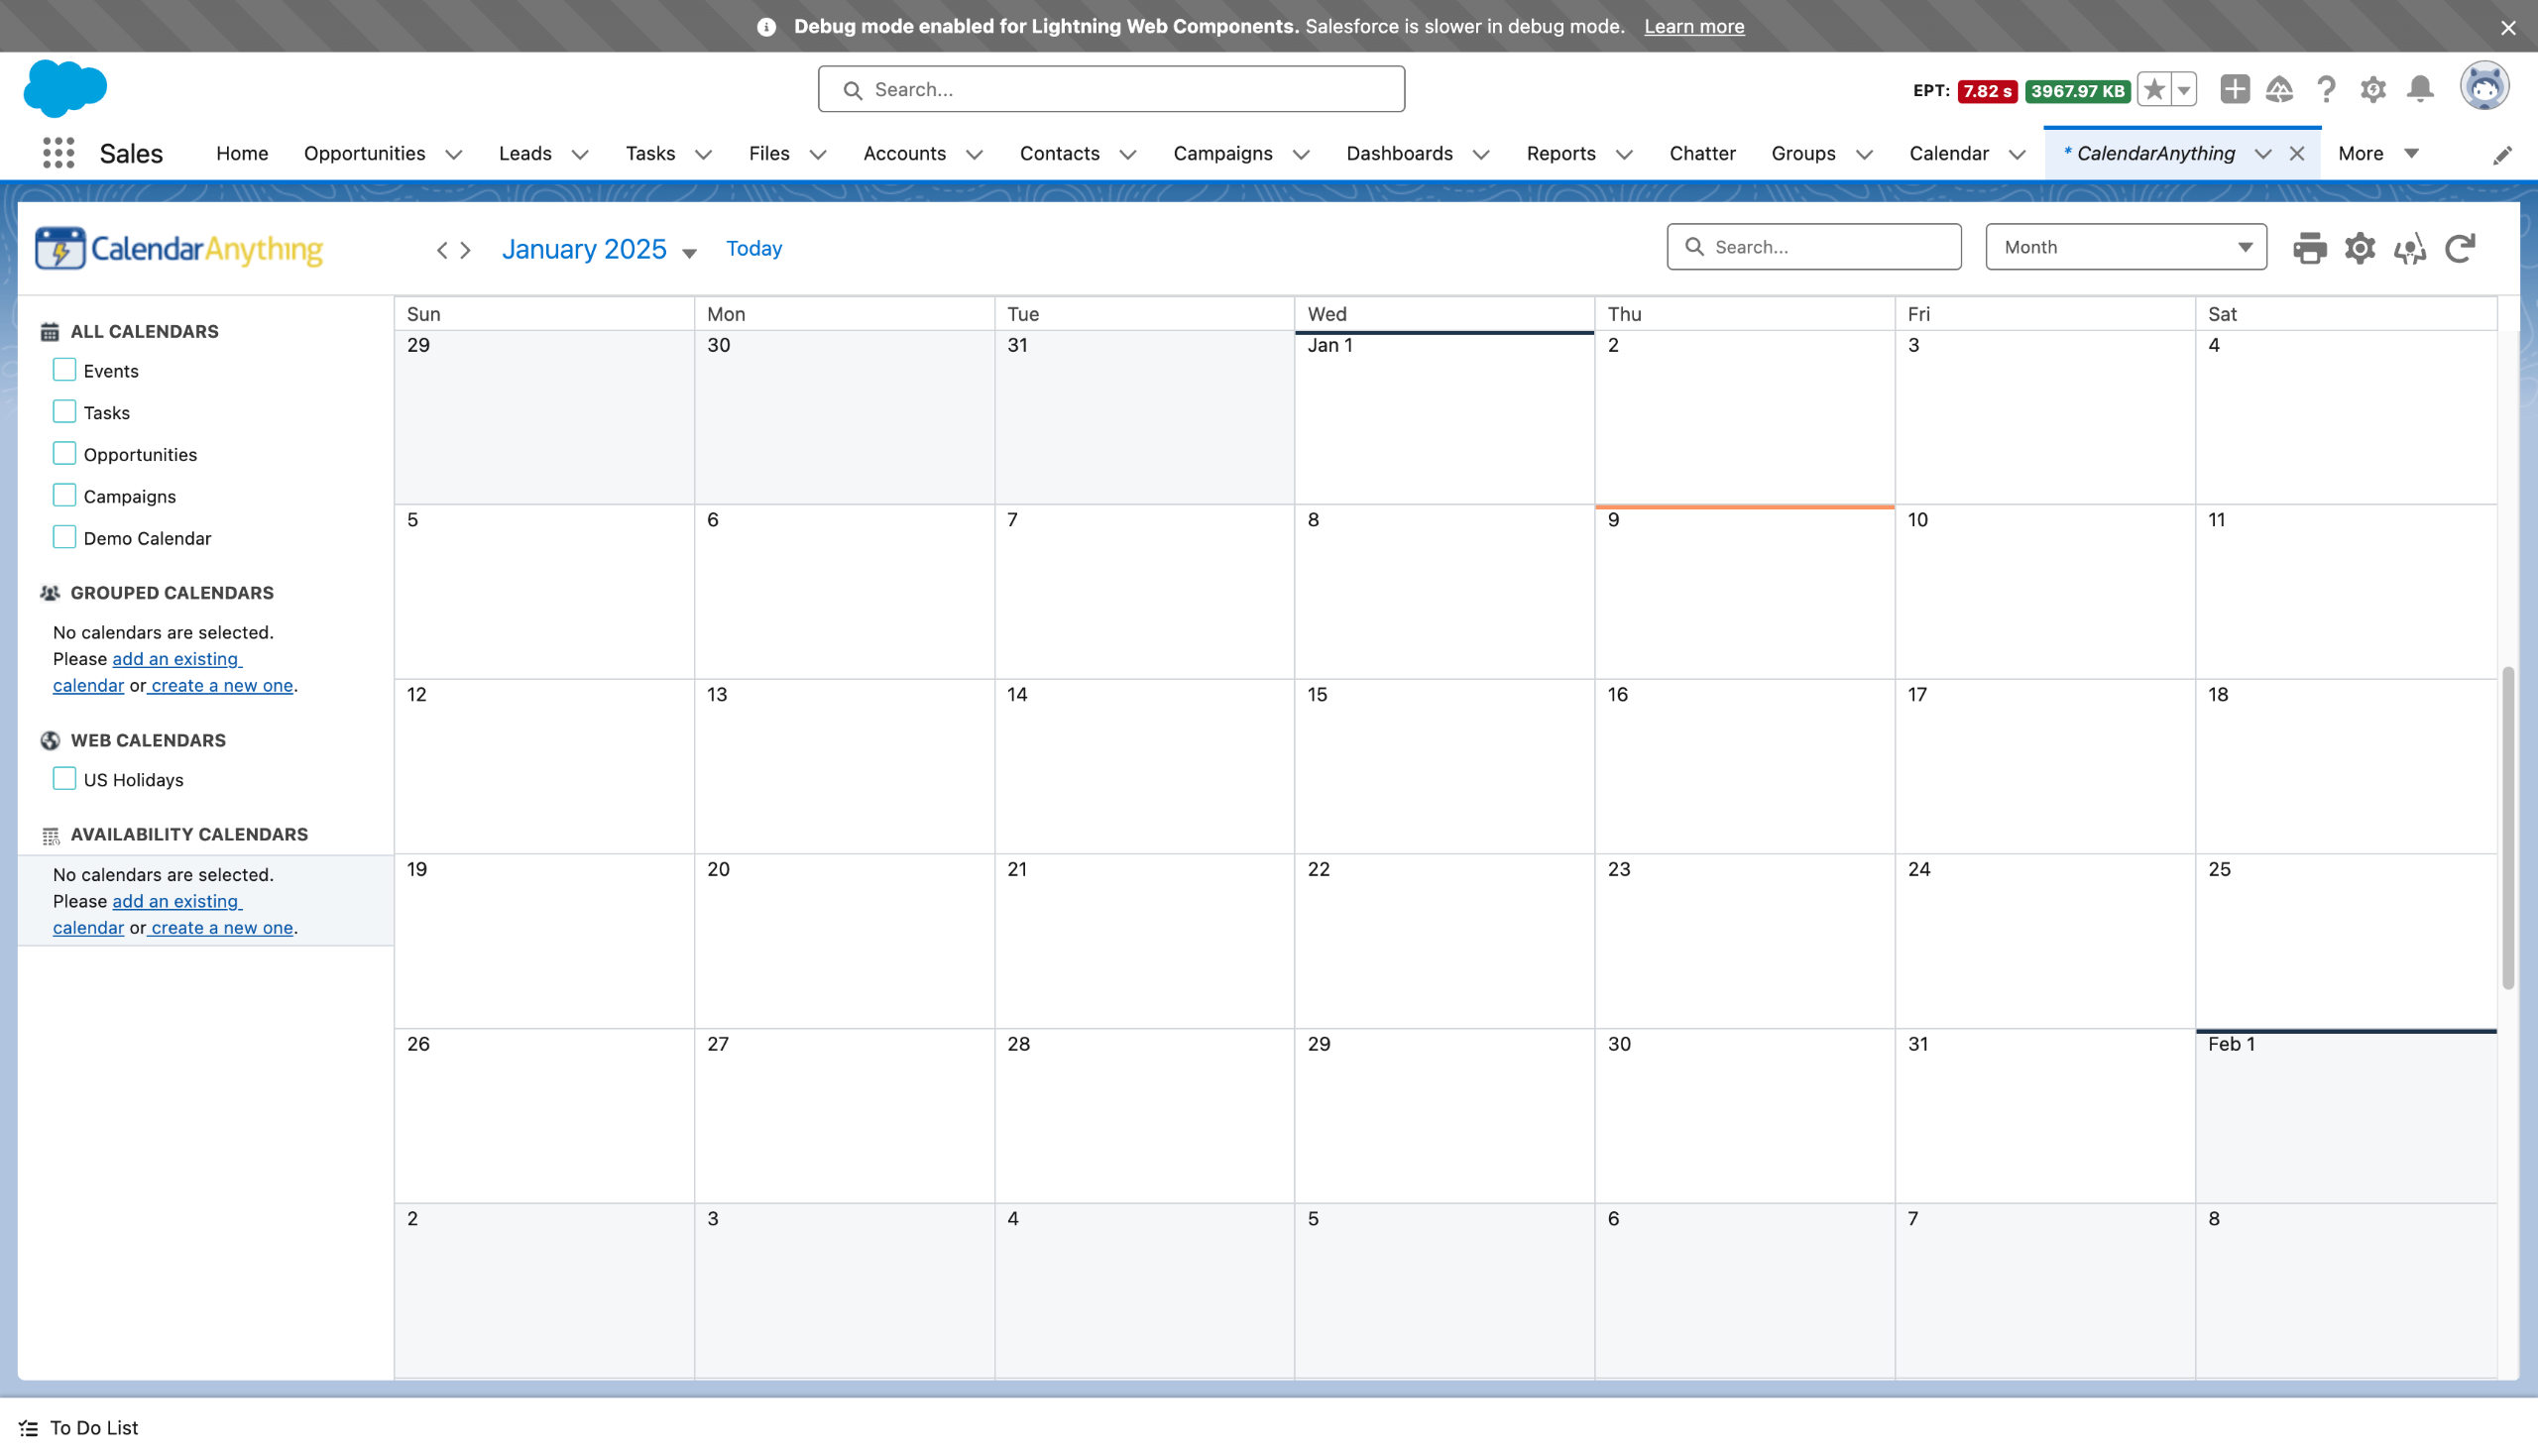Go to next month arrow

coord(466,250)
